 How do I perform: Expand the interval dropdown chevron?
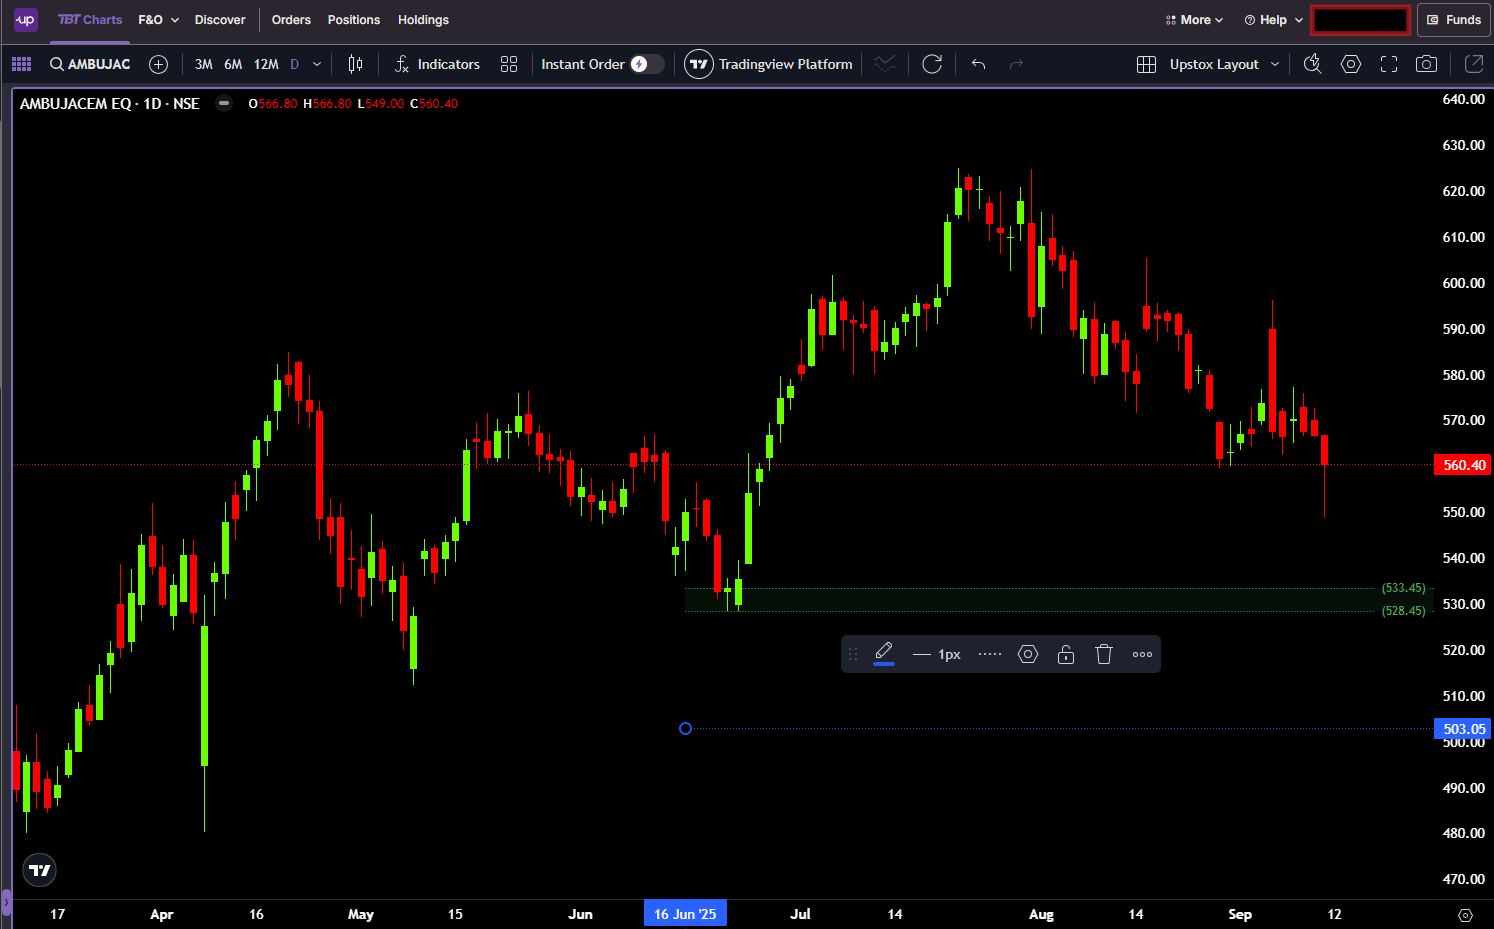(317, 64)
